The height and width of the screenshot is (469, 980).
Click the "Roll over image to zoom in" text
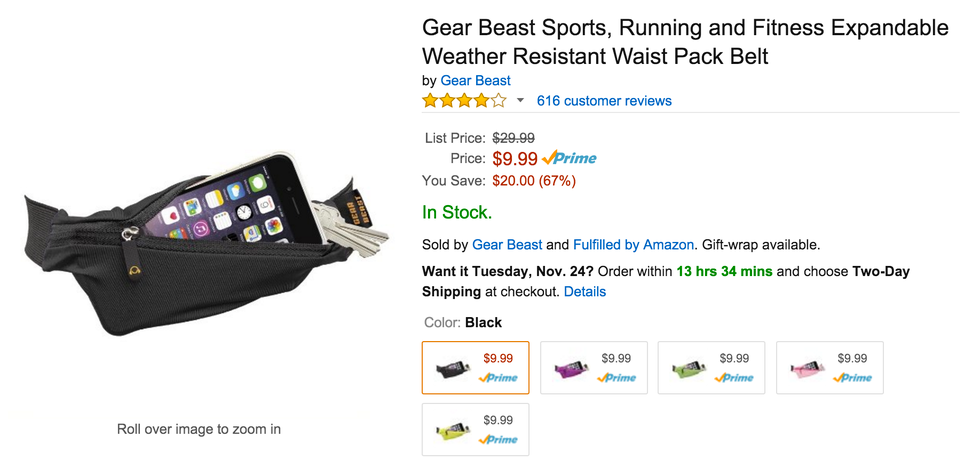point(199,429)
